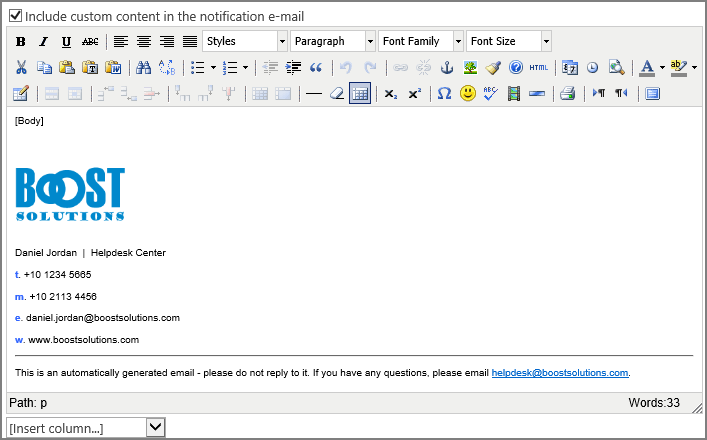Edit HTML source
707x440 pixels.
[x=539, y=68]
